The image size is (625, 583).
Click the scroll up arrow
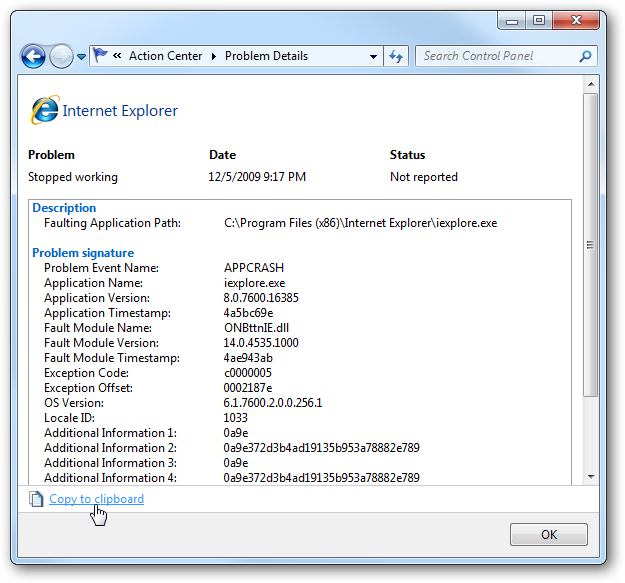[591, 84]
